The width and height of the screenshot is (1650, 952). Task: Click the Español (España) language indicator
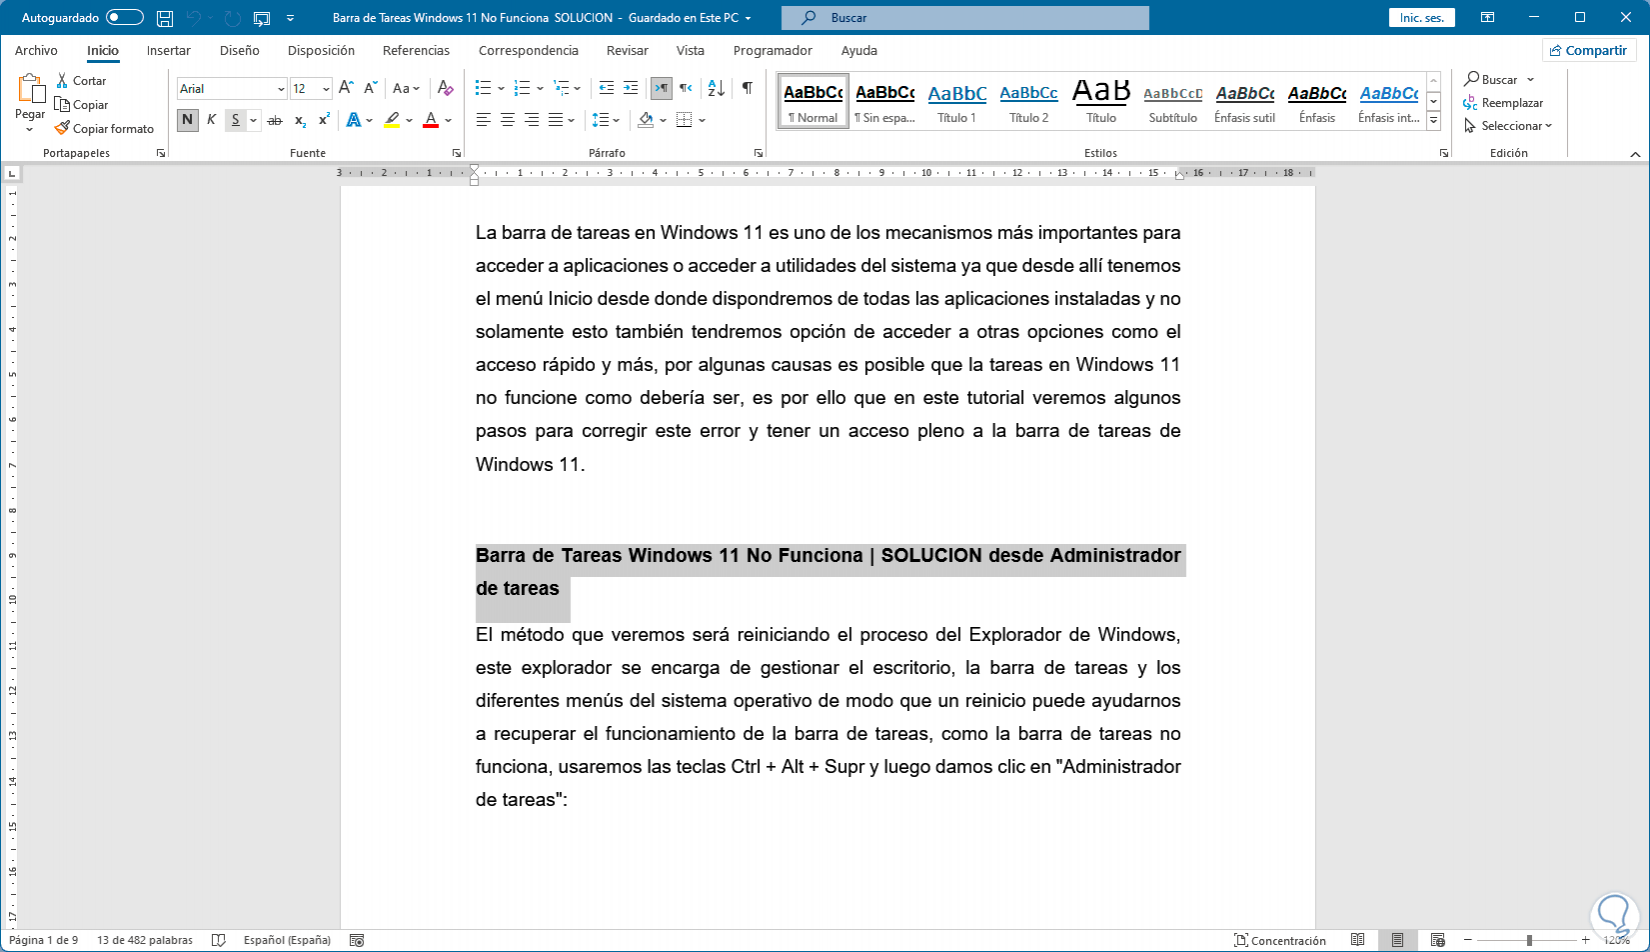pos(287,940)
